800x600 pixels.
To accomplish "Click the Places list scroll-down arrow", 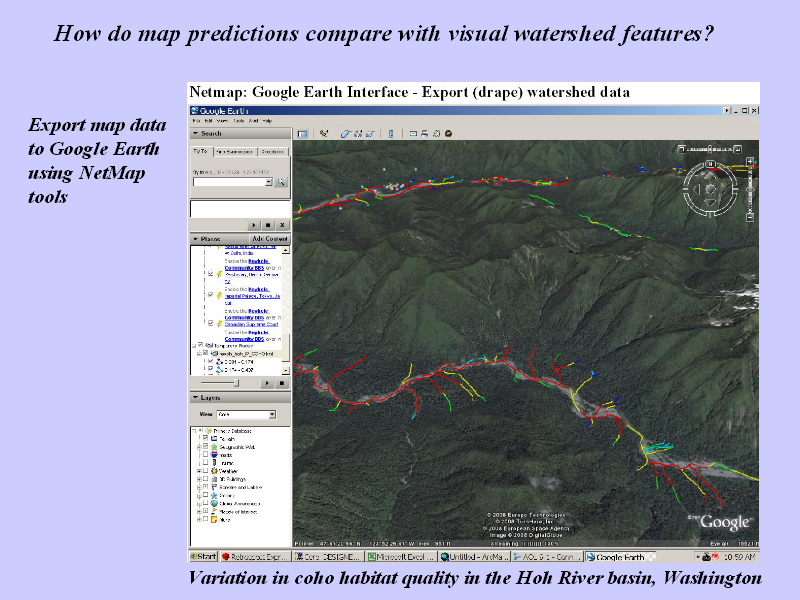I will [286, 371].
